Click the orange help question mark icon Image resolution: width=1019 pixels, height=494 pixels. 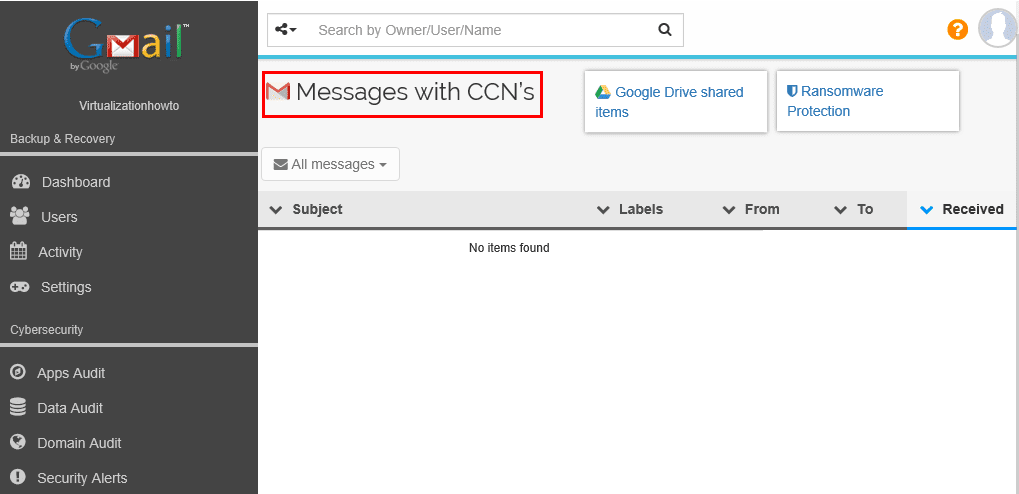tap(957, 30)
